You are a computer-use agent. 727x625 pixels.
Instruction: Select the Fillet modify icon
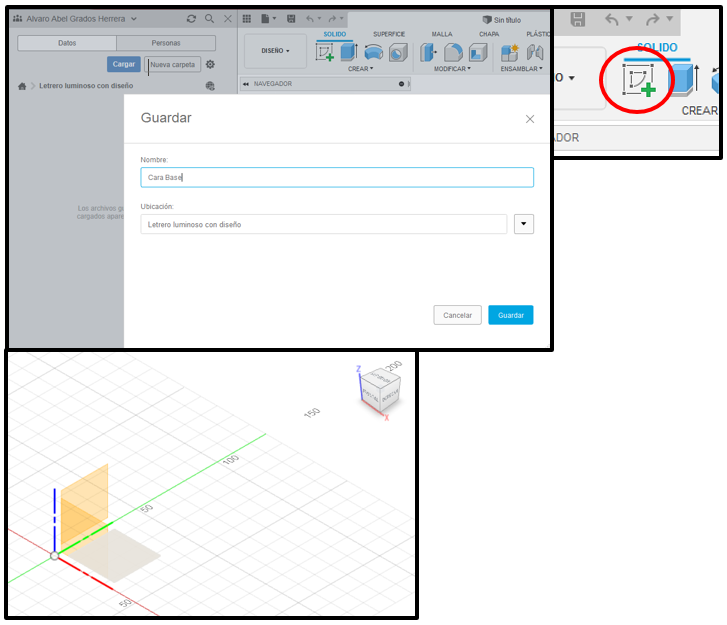point(453,52)
